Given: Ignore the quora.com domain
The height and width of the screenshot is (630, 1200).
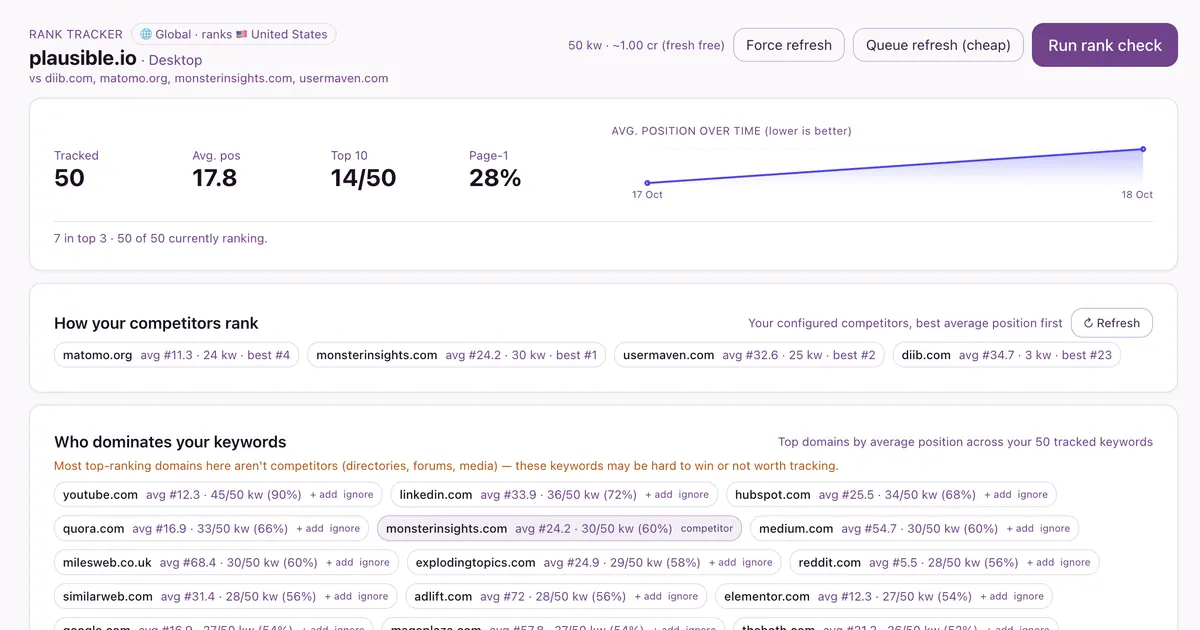Looking at the screenshot, I should tap(345, 529).
